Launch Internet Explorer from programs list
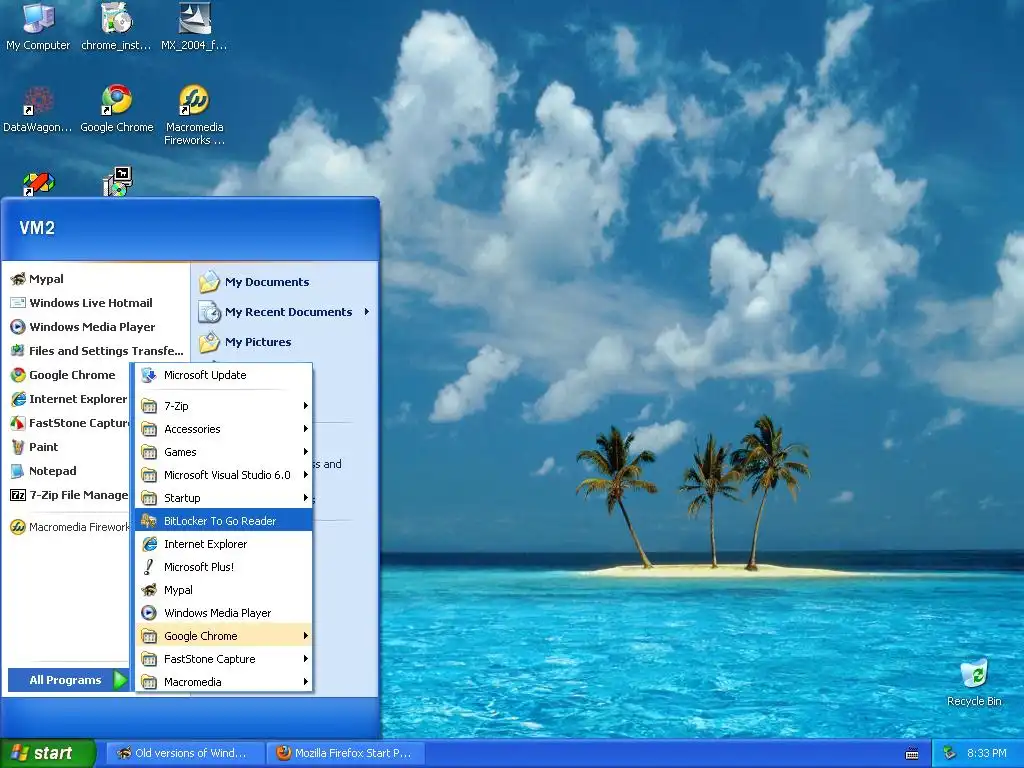This screenshot has height=768, width=1024. (x=223, y=543)
